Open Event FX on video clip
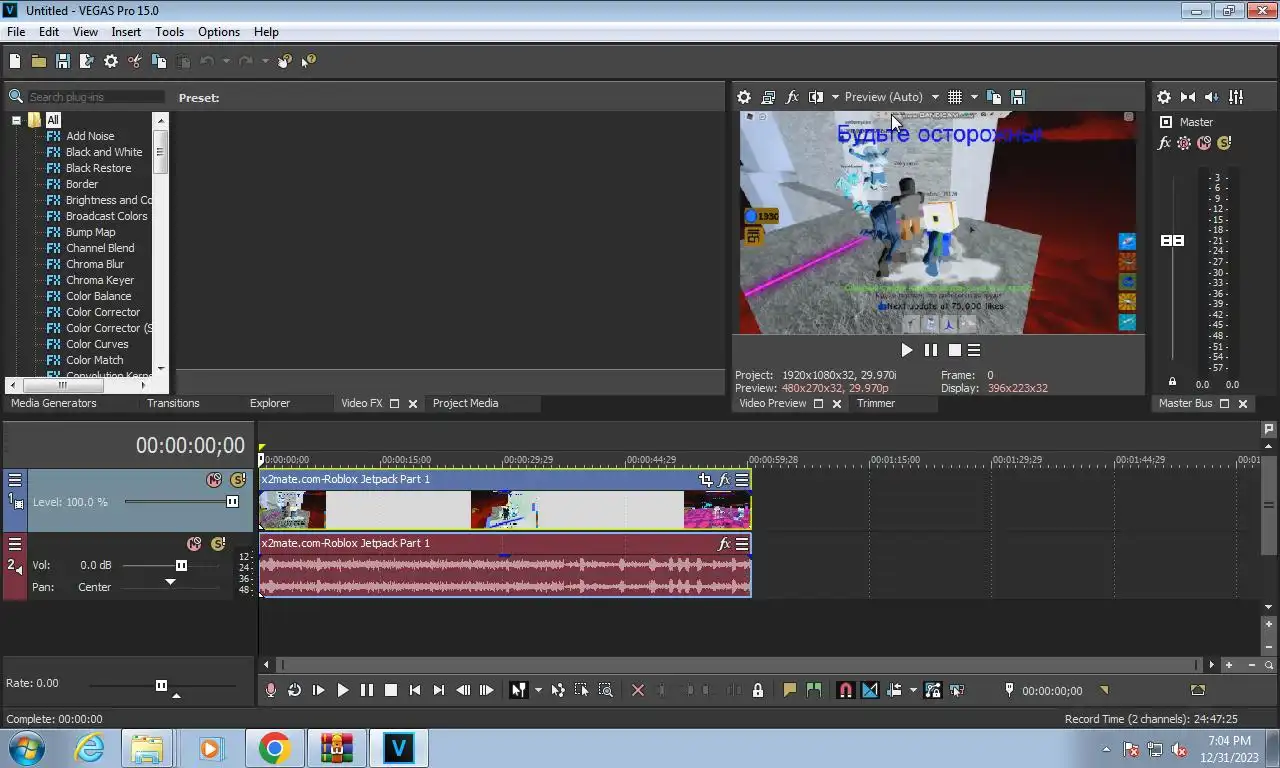This screenshot has height=768, width=1280. tap(725, 480)
